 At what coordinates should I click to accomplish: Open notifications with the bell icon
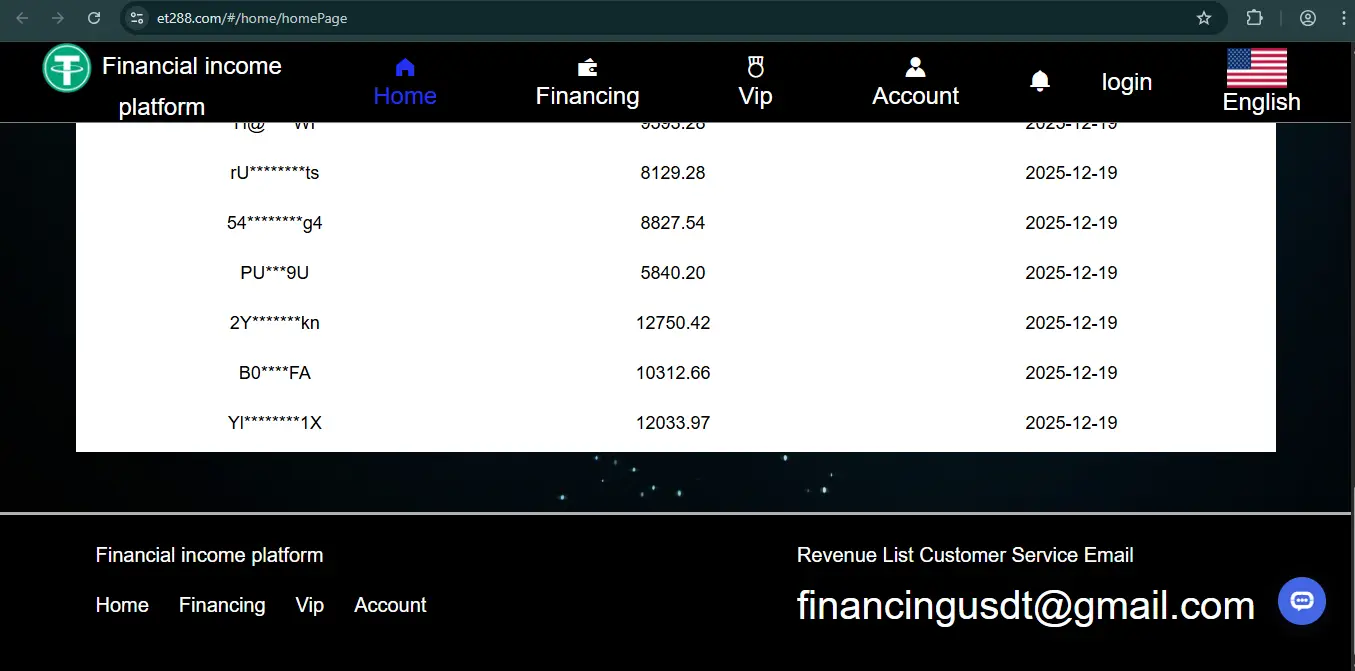click(x=1040, y=81)
